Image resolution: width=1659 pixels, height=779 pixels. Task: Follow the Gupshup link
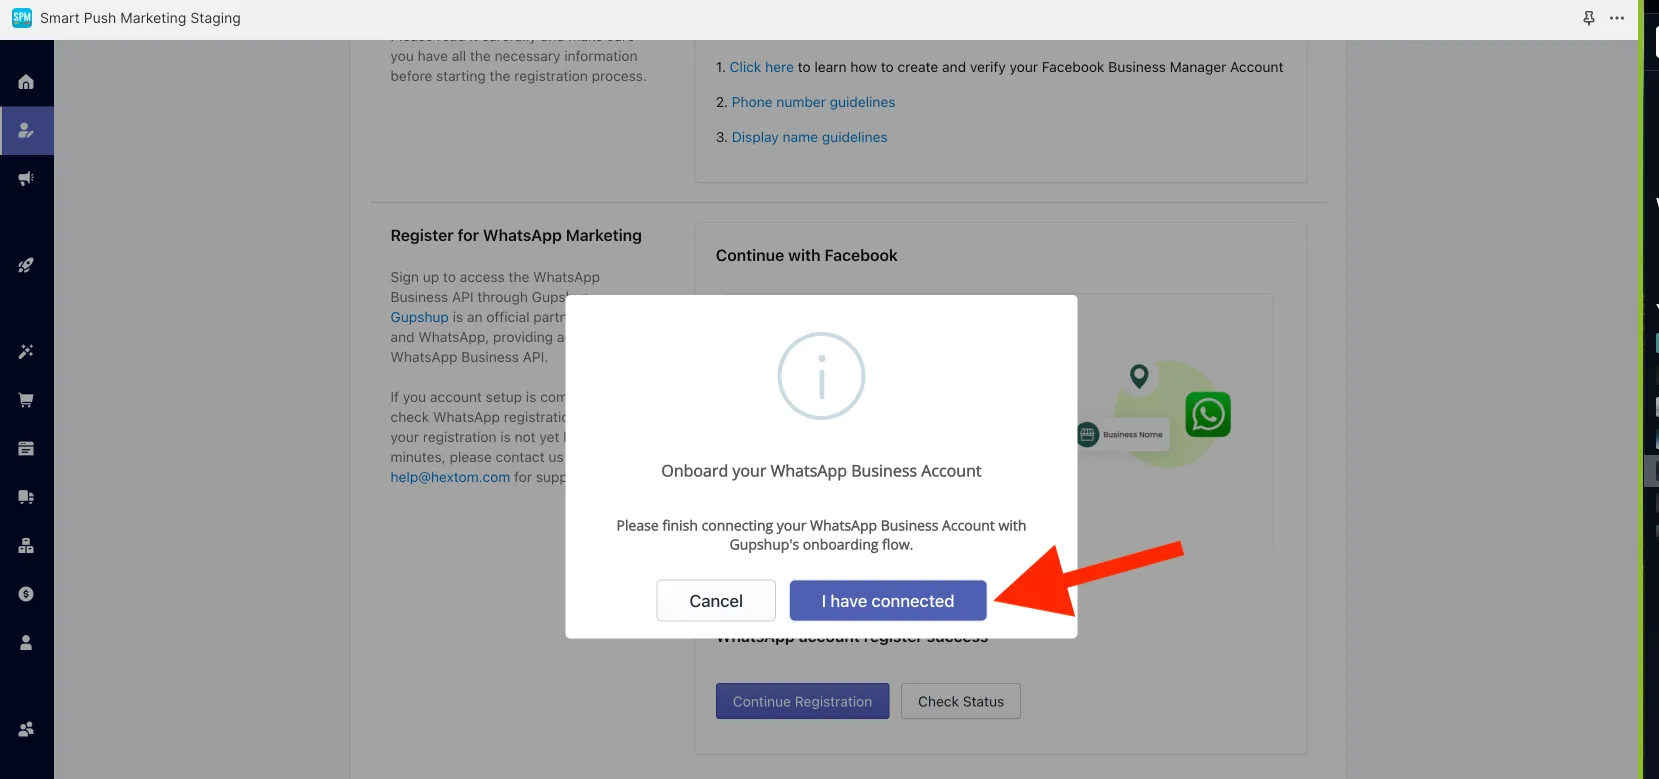[x=419, y=317]
